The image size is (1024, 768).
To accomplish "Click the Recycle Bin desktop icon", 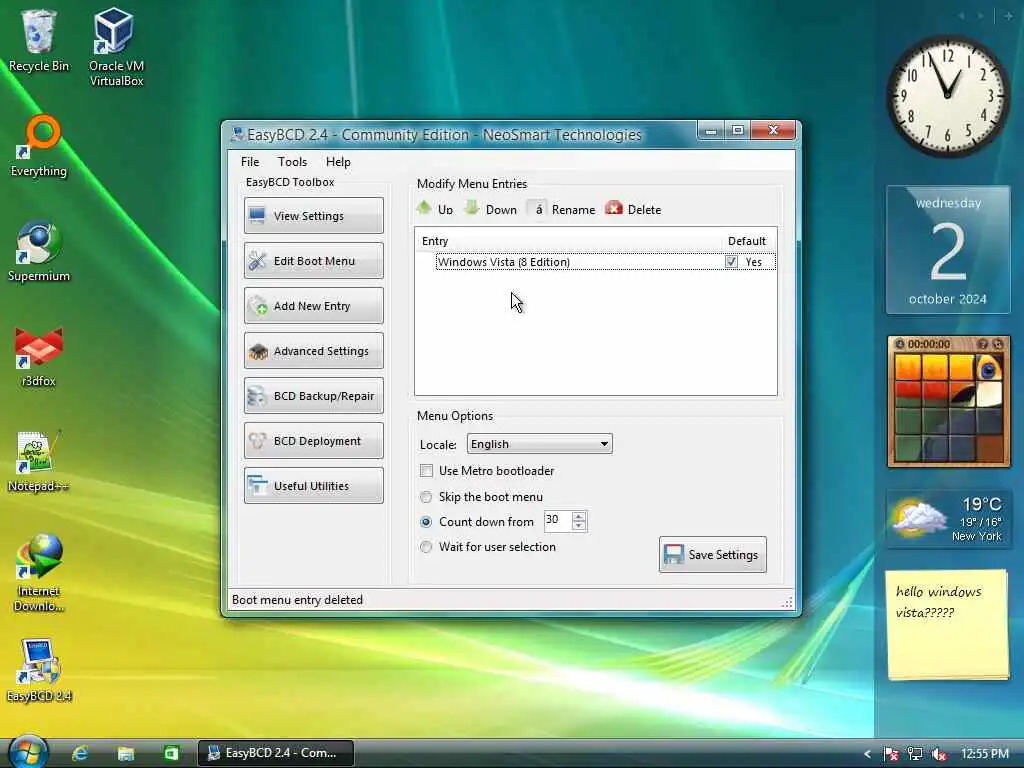I will click(39, 40).
